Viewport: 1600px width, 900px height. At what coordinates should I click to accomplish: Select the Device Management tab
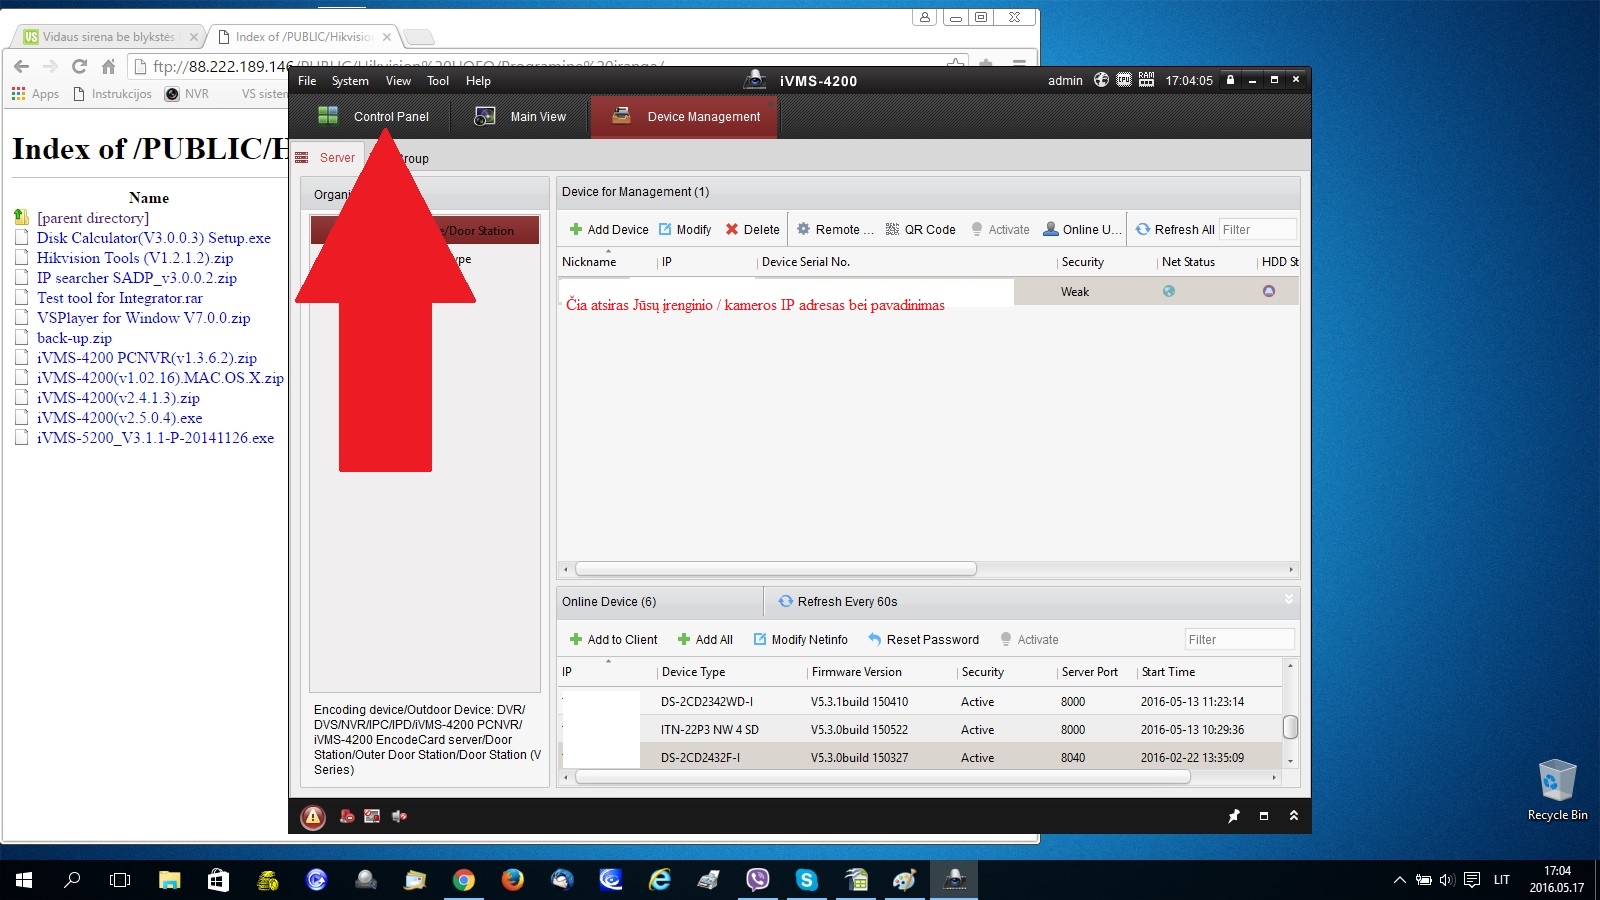686,117
